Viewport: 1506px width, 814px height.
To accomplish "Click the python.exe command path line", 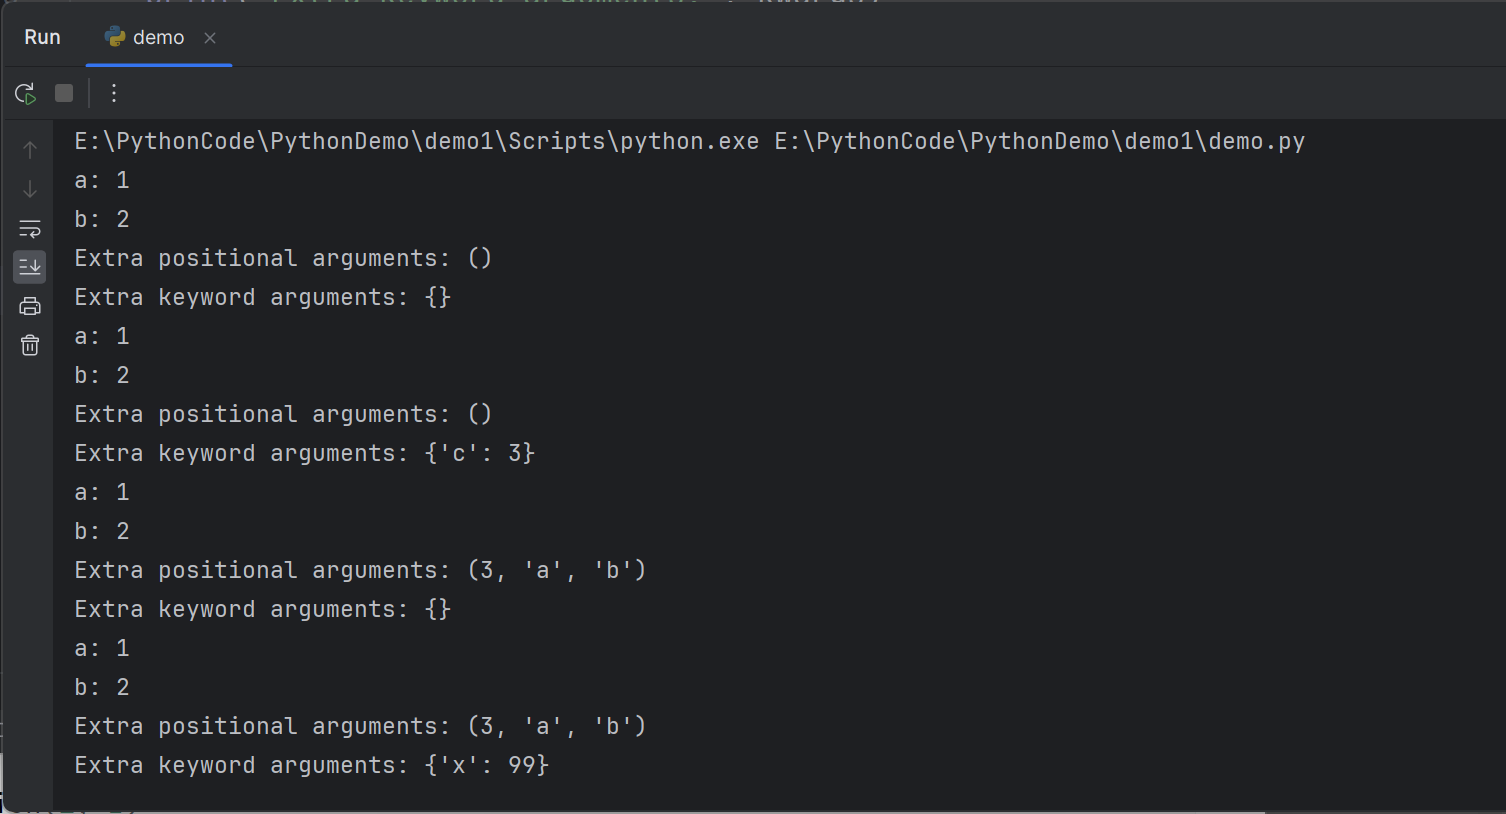I will (x=690, y=141).
